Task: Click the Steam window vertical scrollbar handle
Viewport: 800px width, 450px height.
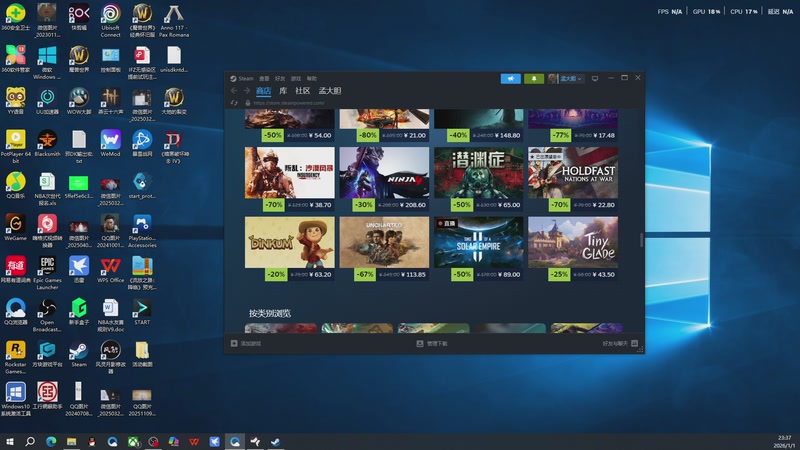Action: click(641, 240)
